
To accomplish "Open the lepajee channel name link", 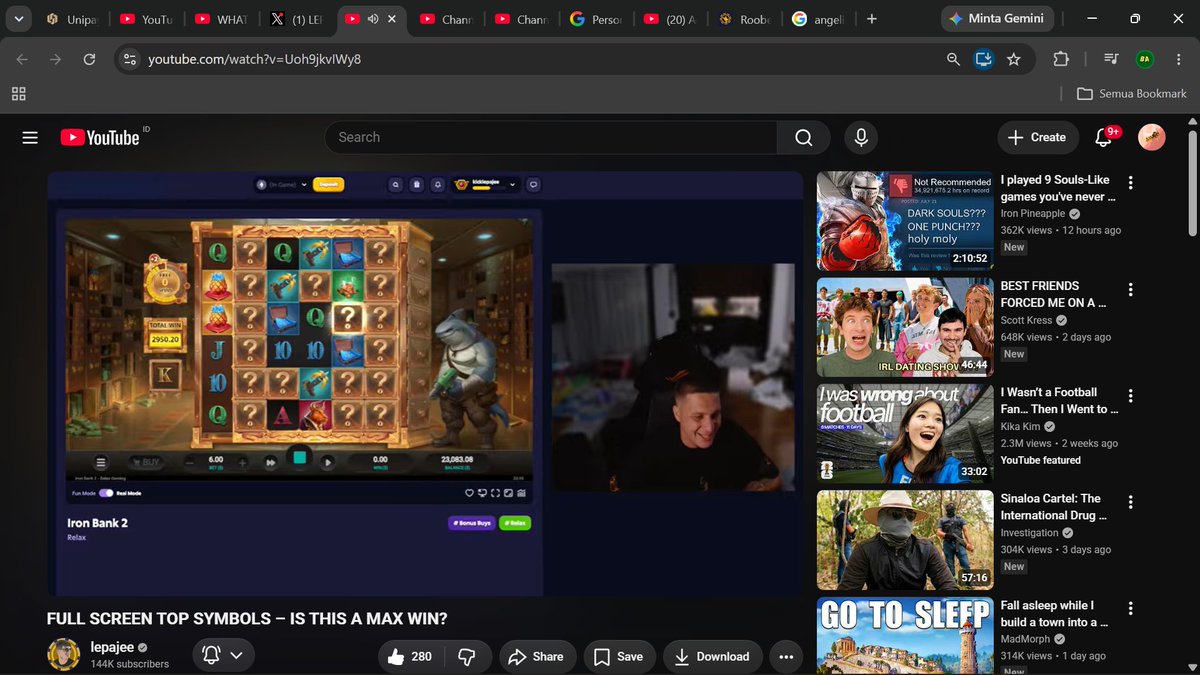I will click(113, 647).
